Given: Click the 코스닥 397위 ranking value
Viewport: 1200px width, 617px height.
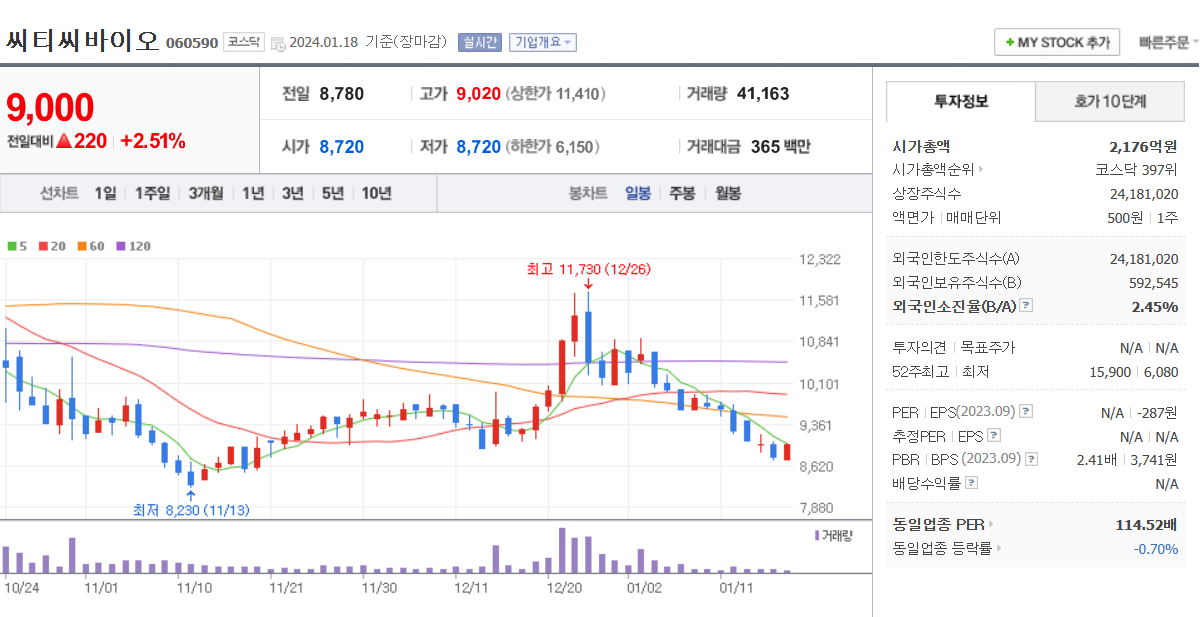Looking at the screenshot, I should click(x=1137, y=169).
